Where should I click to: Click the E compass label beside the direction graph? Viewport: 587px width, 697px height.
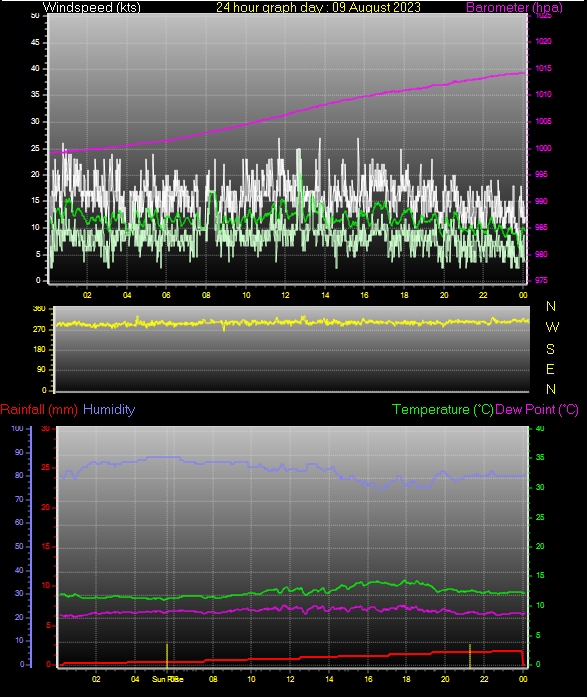[550, 369]
